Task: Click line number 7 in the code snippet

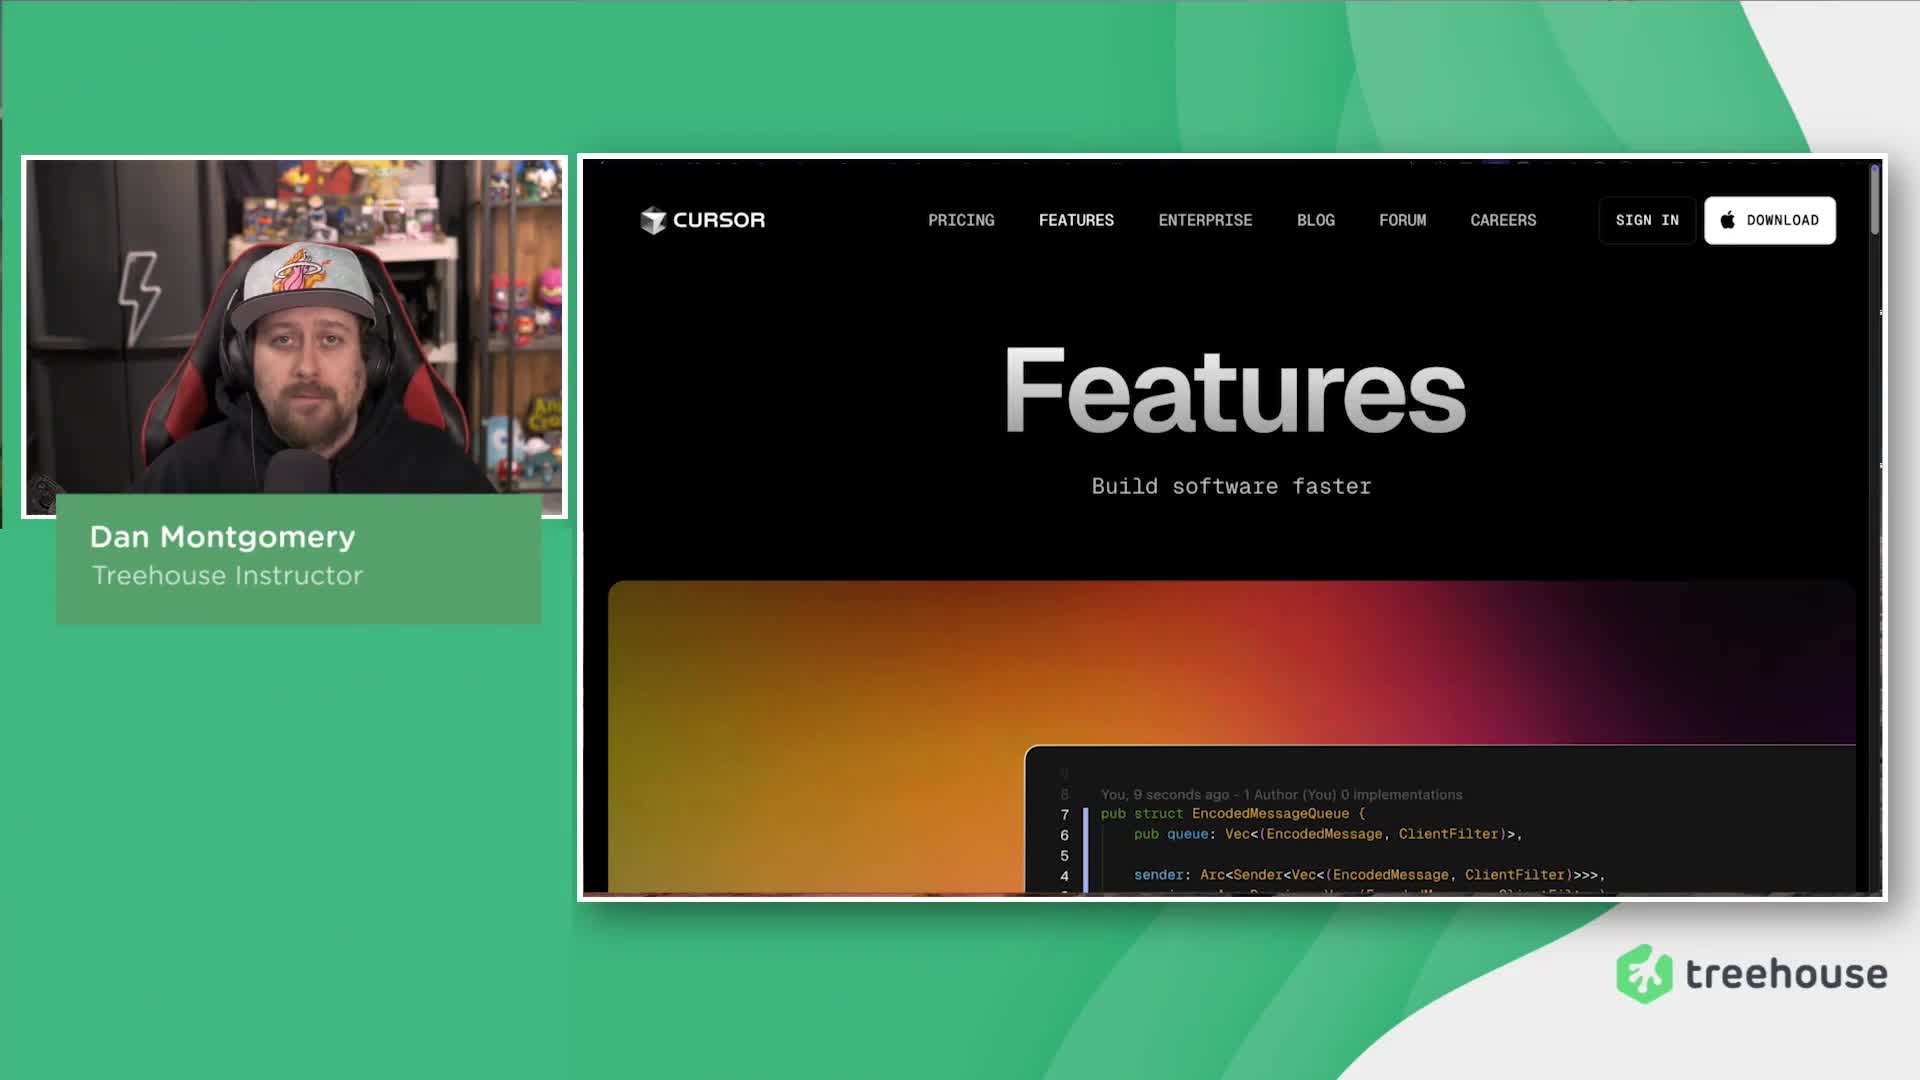Action: click(1062, 813)
